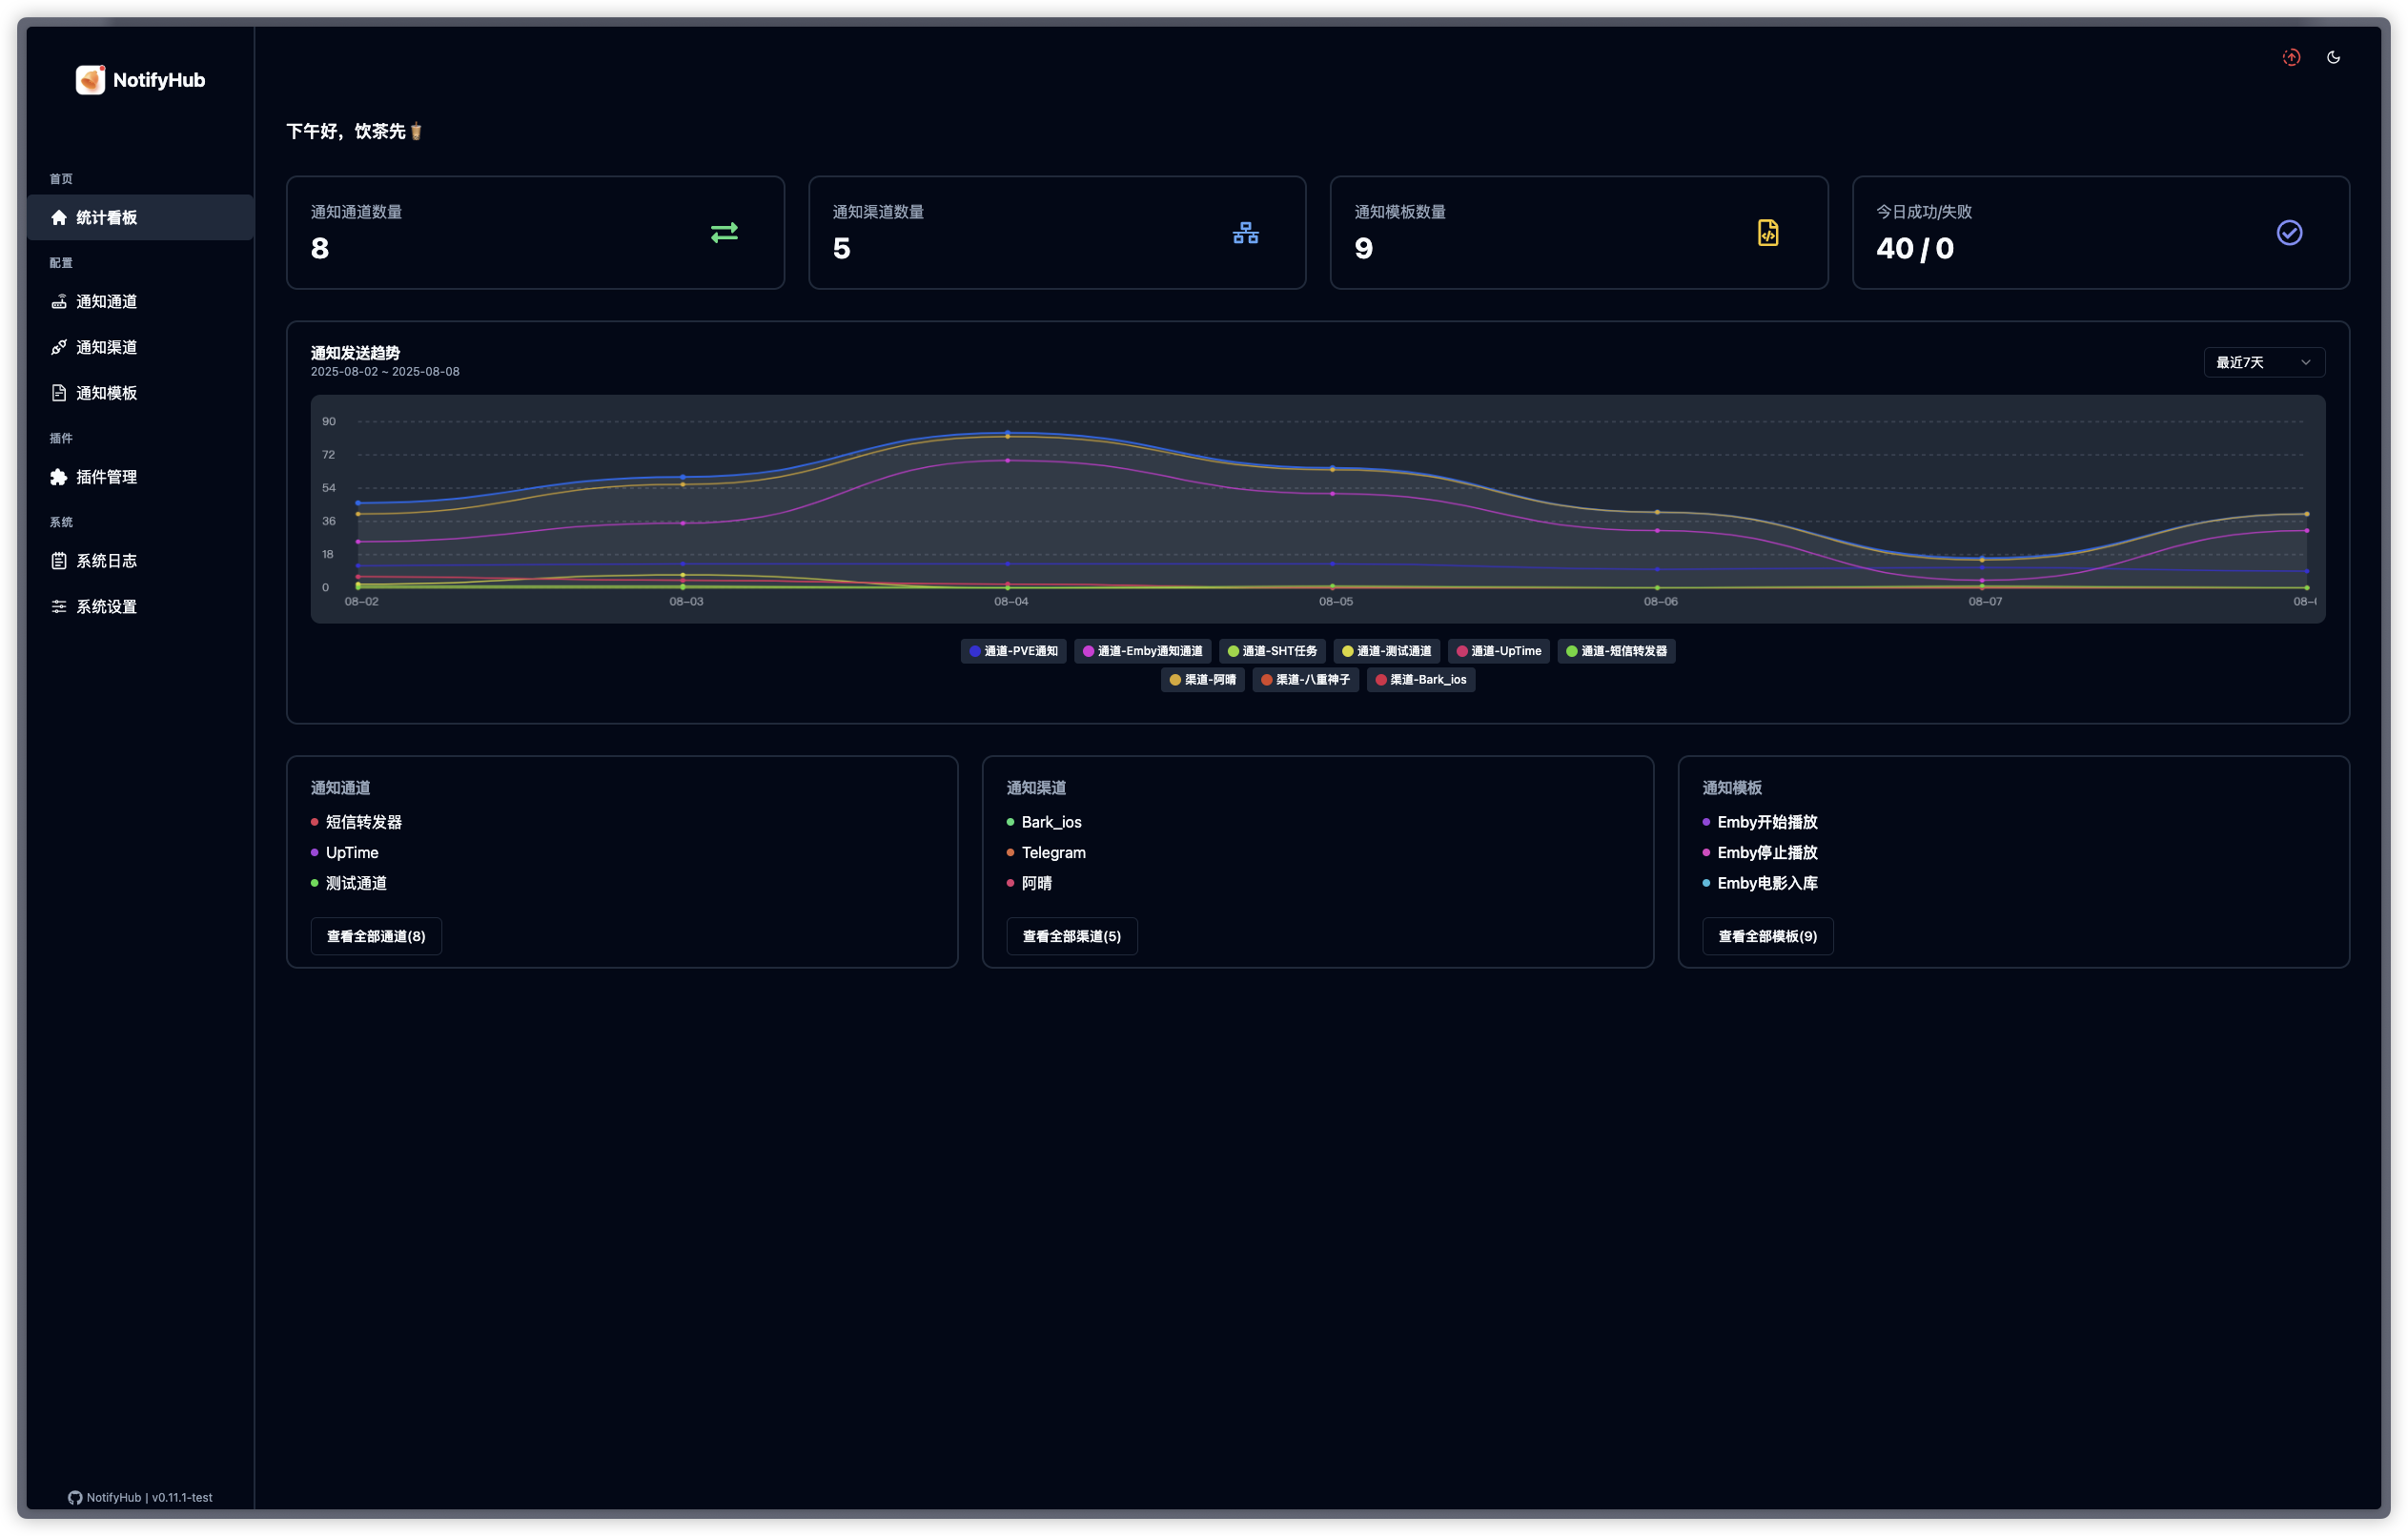Click the blue network icon on routes card
The width and height of the screenshot is (2408, 1536).
click(1245, 233)
